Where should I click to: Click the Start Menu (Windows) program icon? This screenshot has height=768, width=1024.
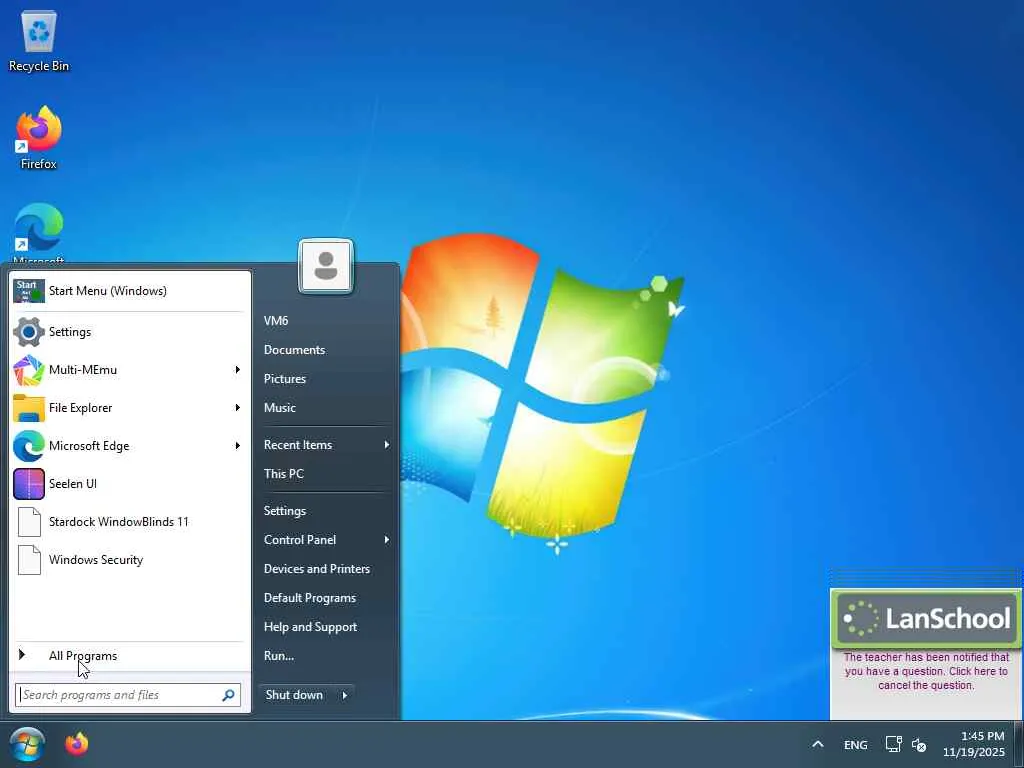[29, 291]
